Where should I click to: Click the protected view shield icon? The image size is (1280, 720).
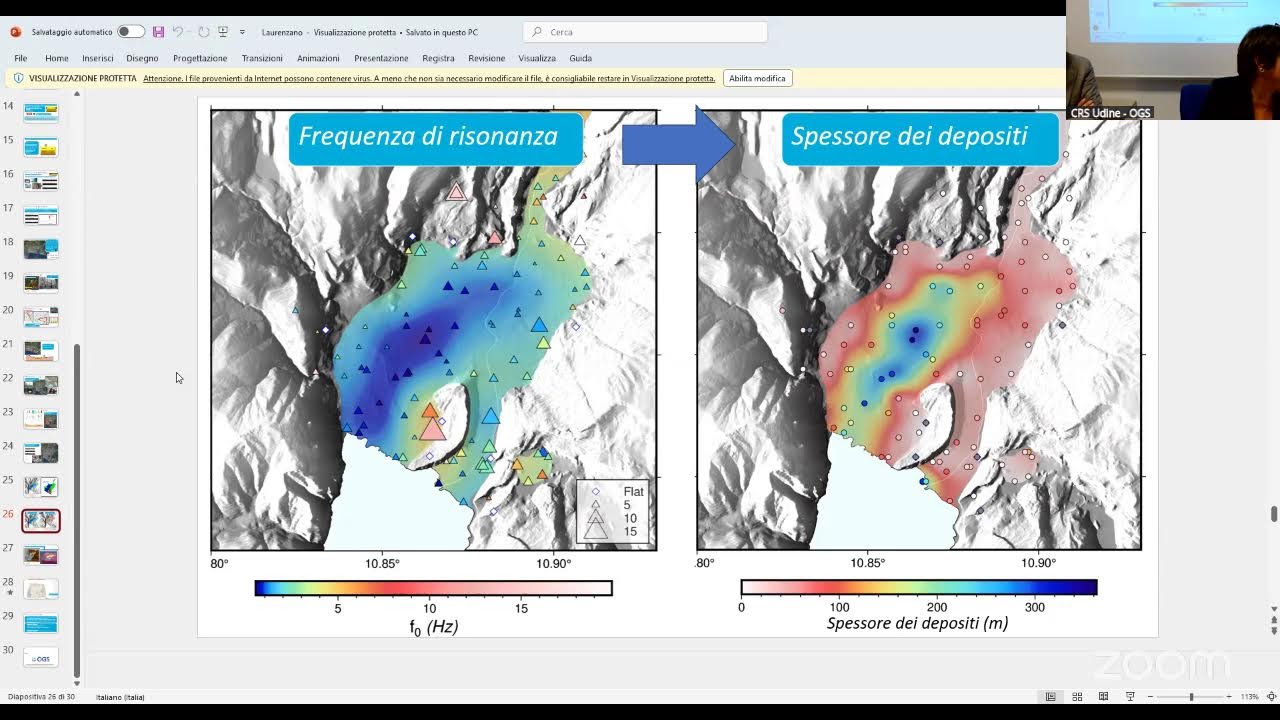point(19,78)
